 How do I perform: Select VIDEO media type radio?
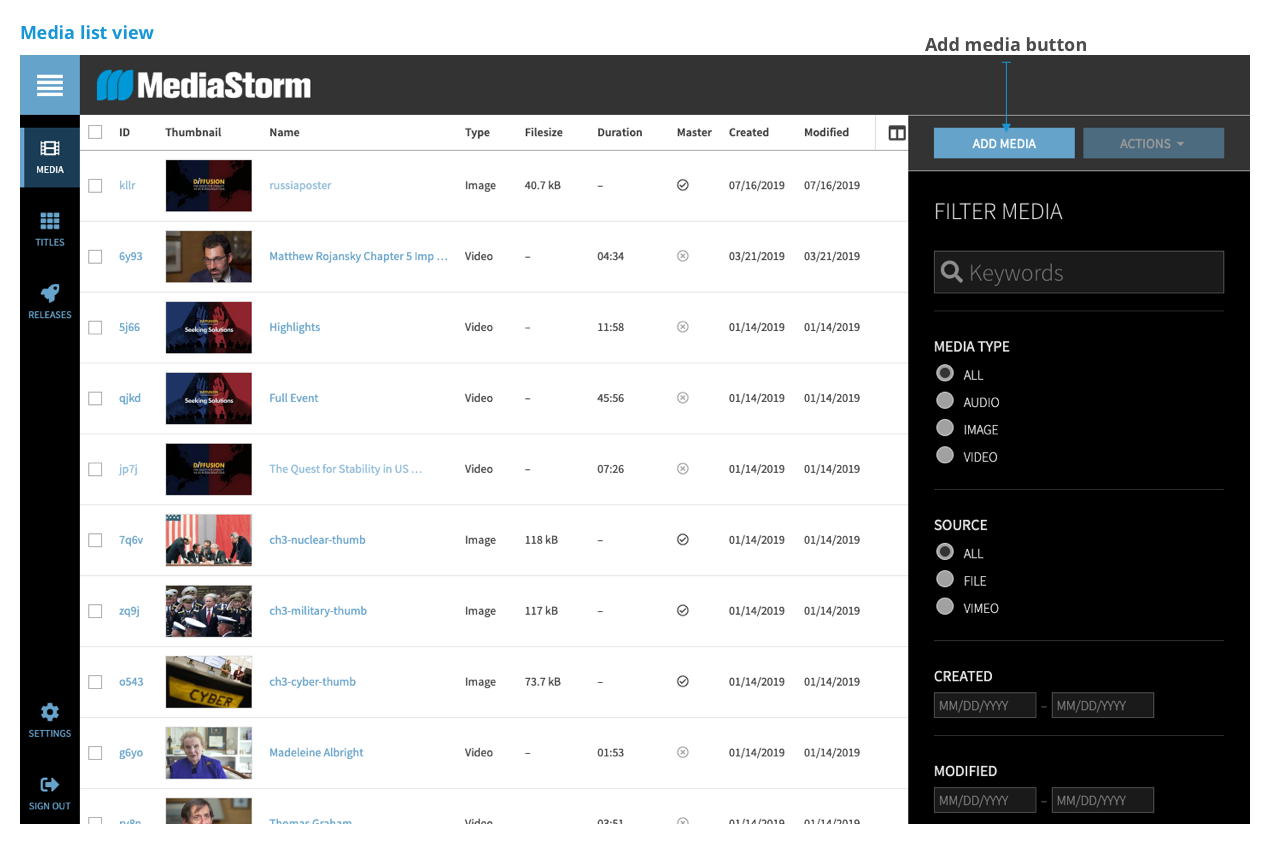[945, 455]
